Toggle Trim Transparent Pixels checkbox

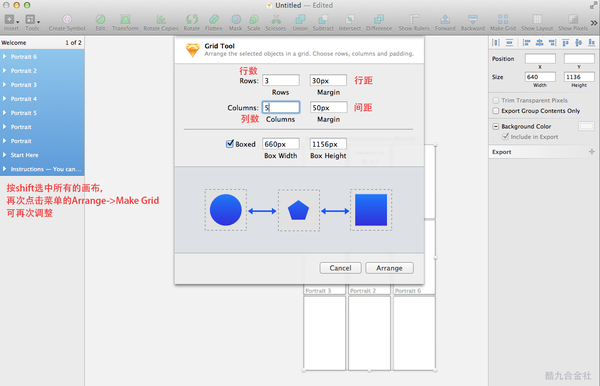pyautogui.click(x=496, y=100)
